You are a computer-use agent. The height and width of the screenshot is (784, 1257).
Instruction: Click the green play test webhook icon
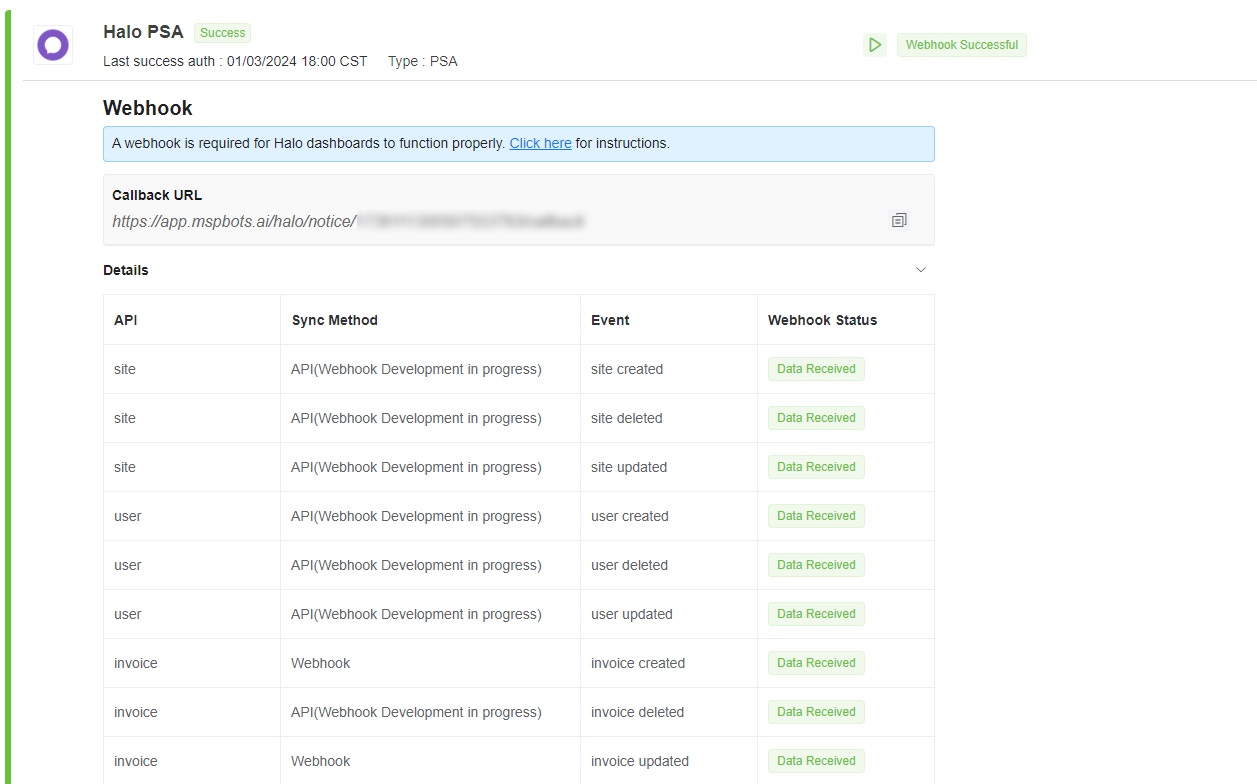(875, 45)
